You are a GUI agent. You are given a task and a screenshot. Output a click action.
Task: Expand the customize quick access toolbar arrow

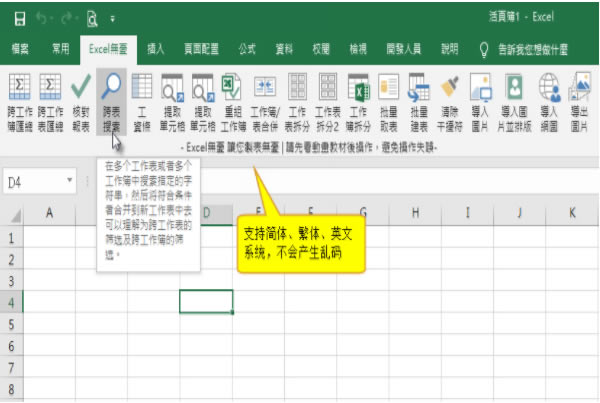click(x=112, y=18)
